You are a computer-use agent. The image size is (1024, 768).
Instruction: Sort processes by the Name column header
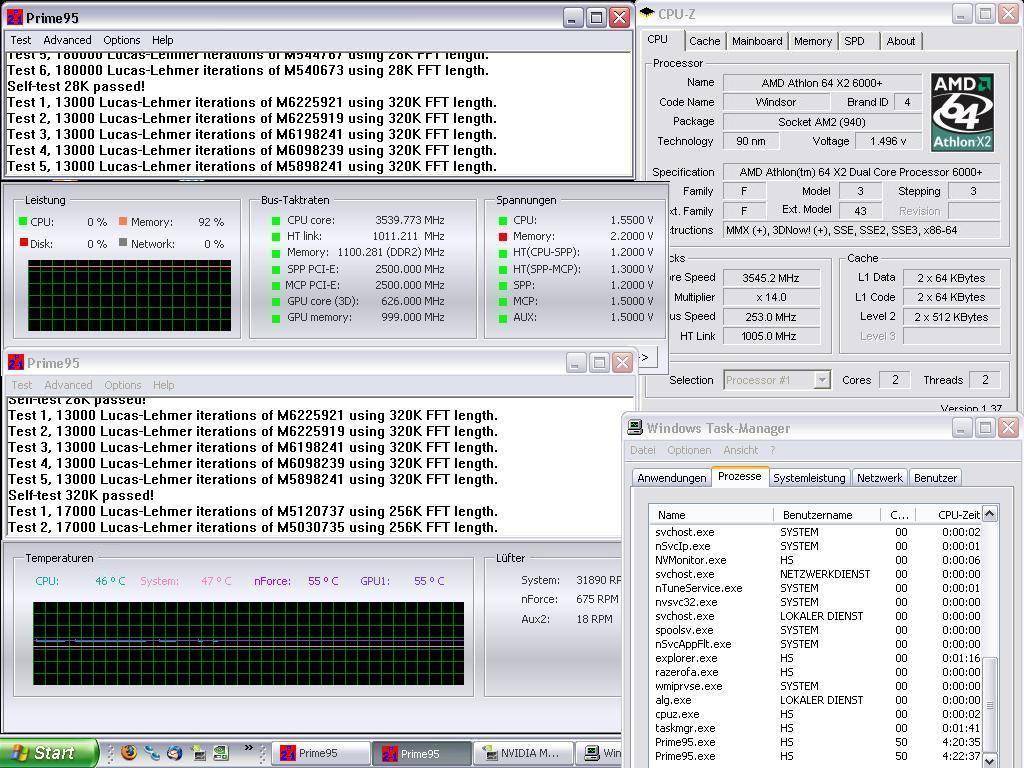[711, 515]
